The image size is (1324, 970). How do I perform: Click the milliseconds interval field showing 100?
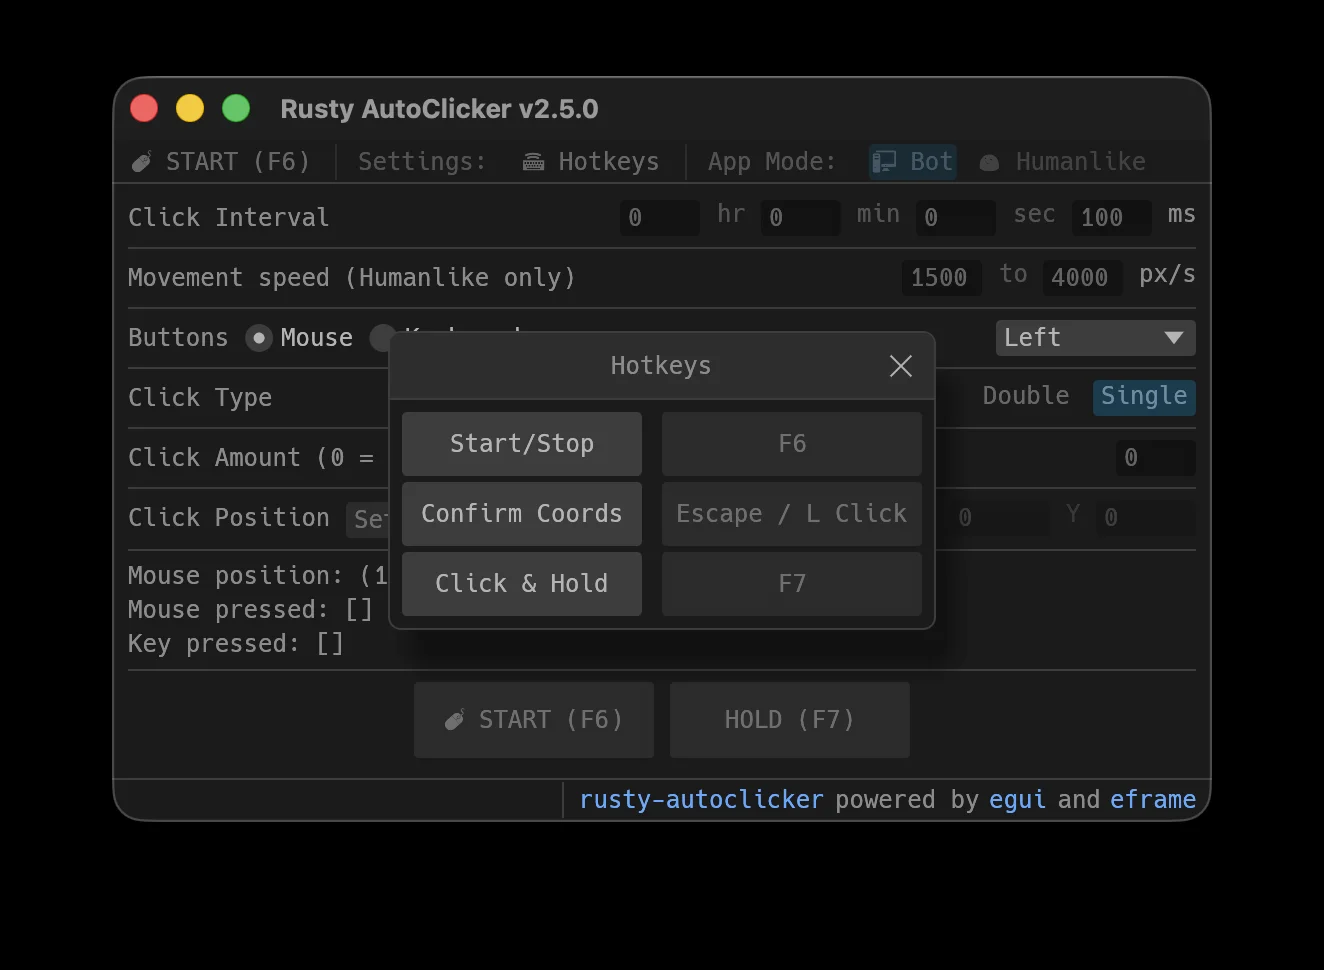[1111, 218]
